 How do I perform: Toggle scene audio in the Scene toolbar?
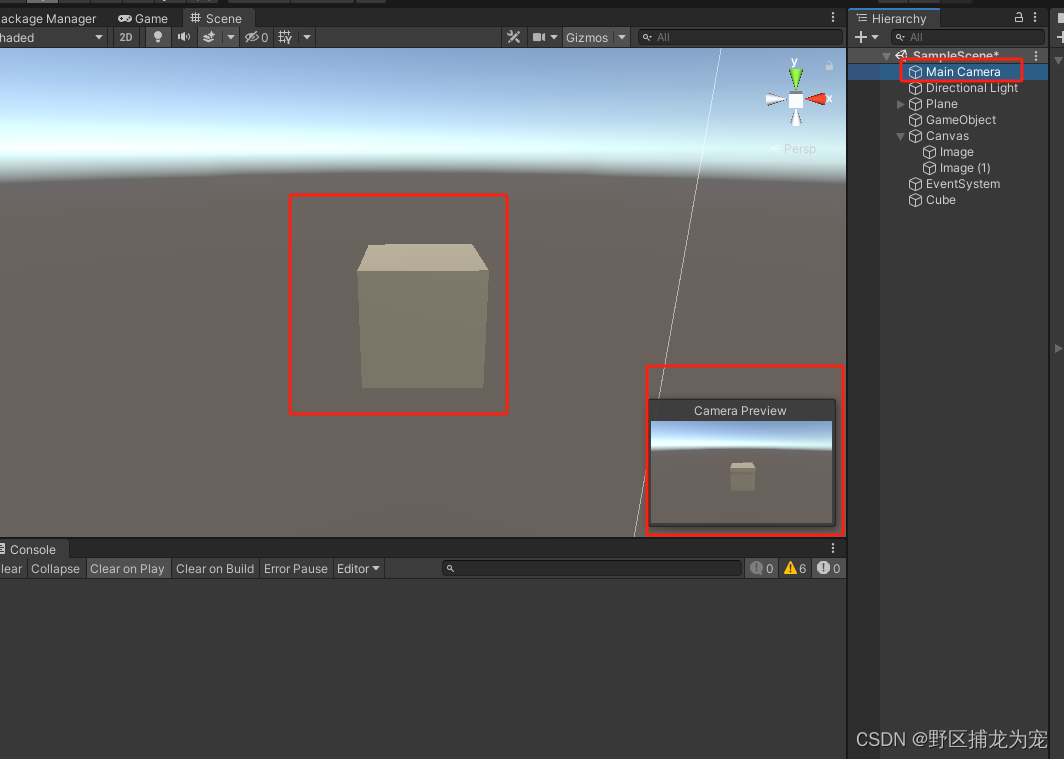[x=184, y=37]
